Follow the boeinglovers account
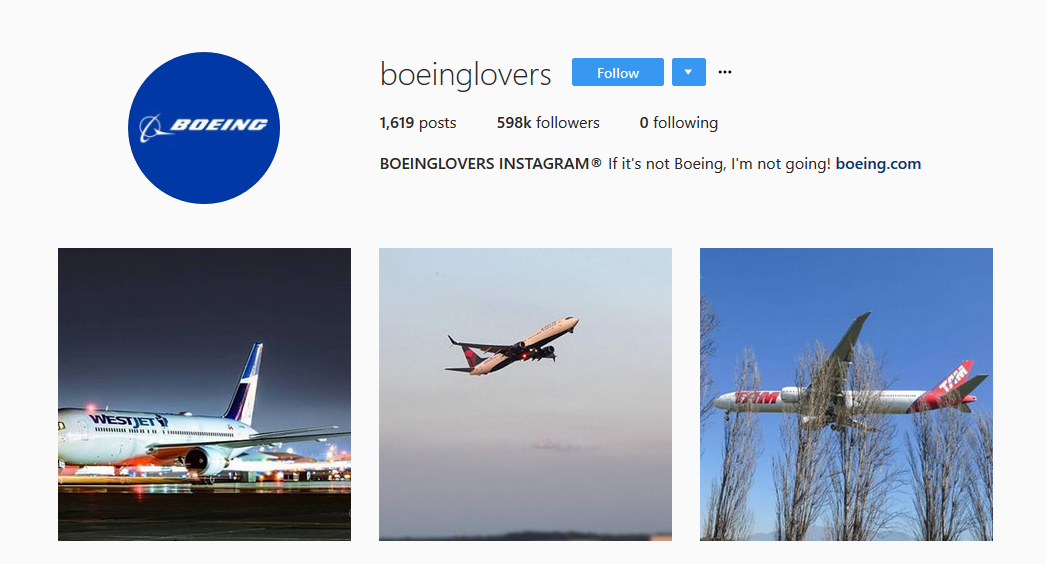The height and width of the screenshot is (564, 1046). (x=618, y=72)
